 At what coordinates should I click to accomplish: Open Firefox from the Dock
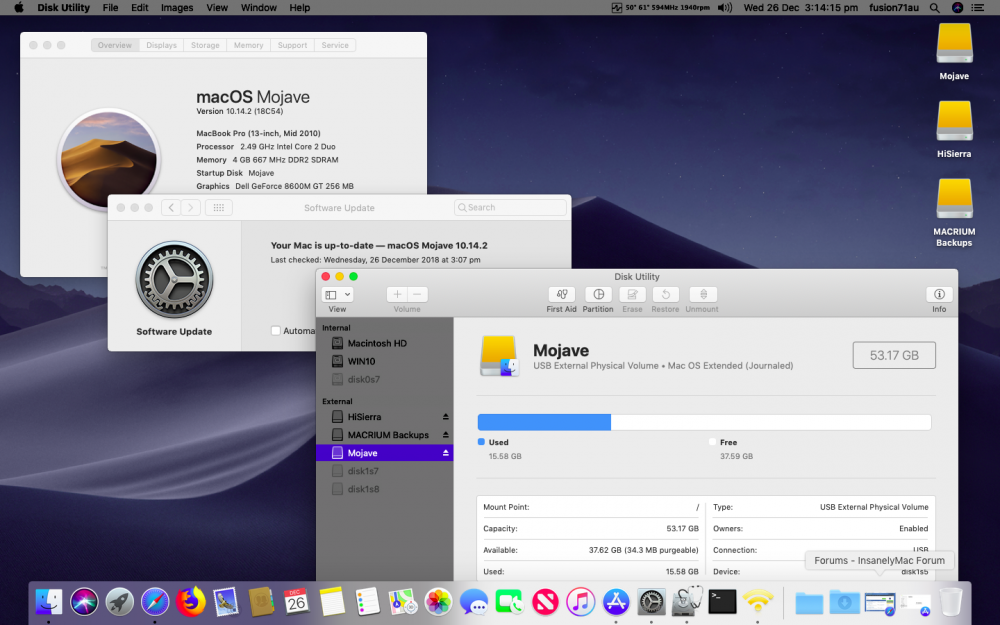[x=191, y=601]
